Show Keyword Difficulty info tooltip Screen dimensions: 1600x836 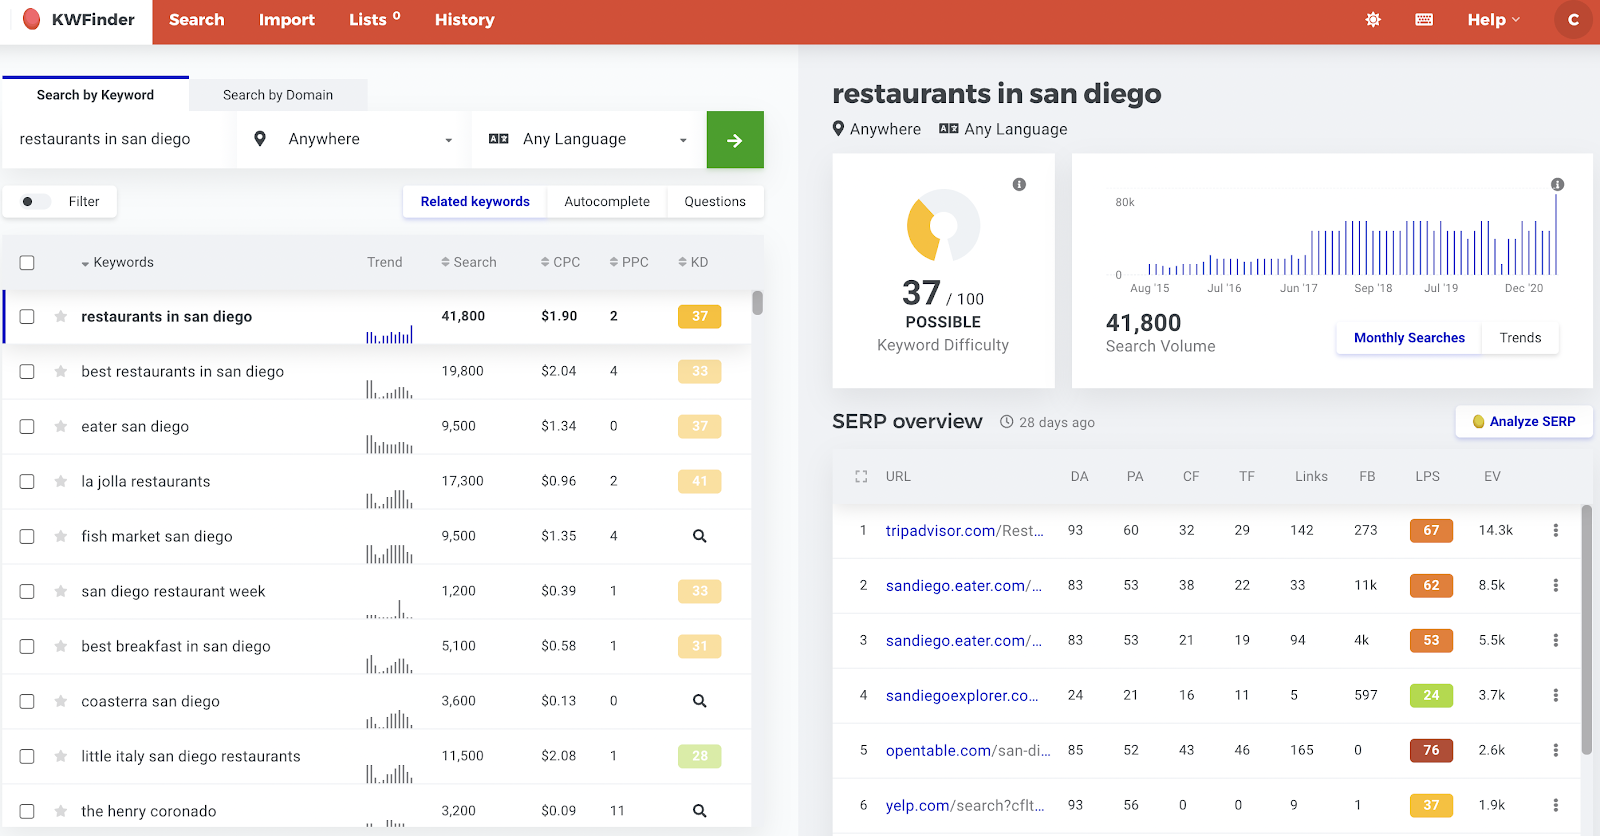(1019, 184)
